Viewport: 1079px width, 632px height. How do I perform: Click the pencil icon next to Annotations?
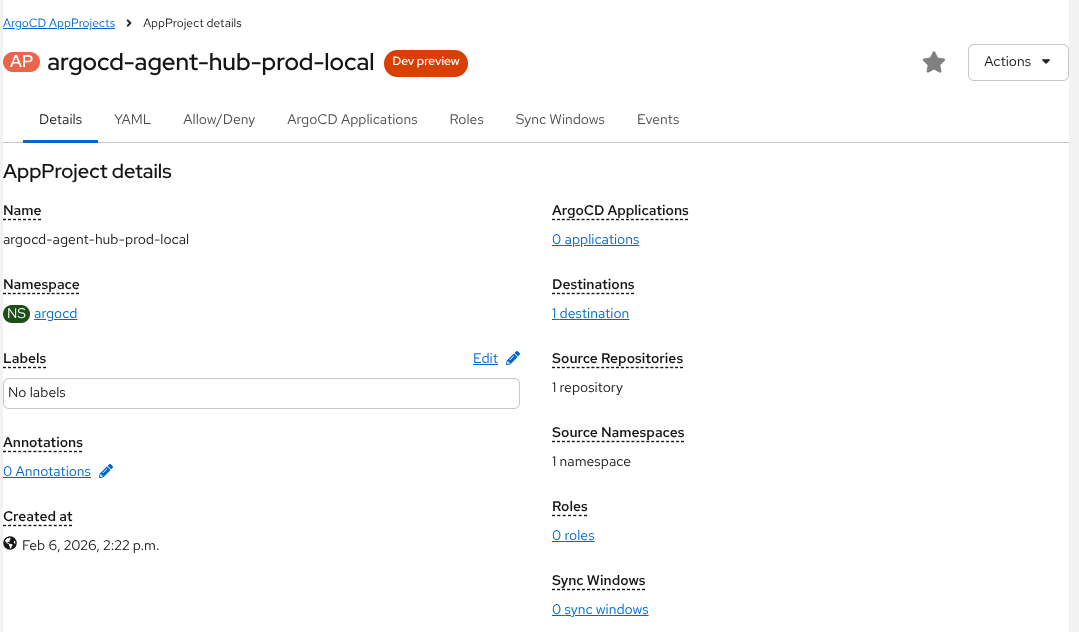[x=106, y=471]
